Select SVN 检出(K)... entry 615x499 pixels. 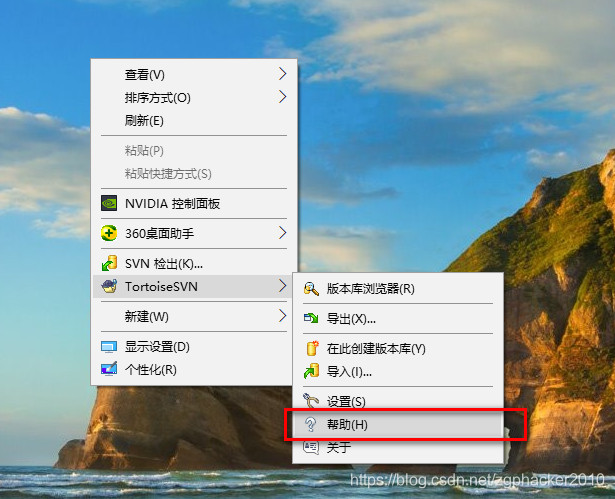tap(194, 263)
